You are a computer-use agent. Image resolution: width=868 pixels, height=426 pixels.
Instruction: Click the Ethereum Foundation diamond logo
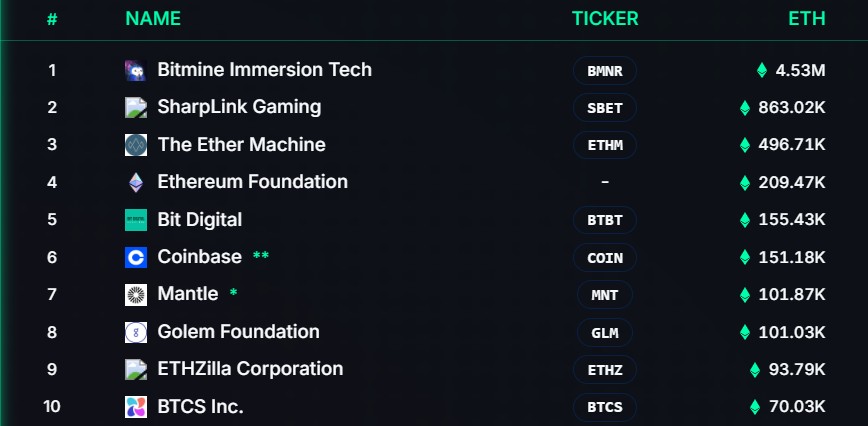point(135,182)
